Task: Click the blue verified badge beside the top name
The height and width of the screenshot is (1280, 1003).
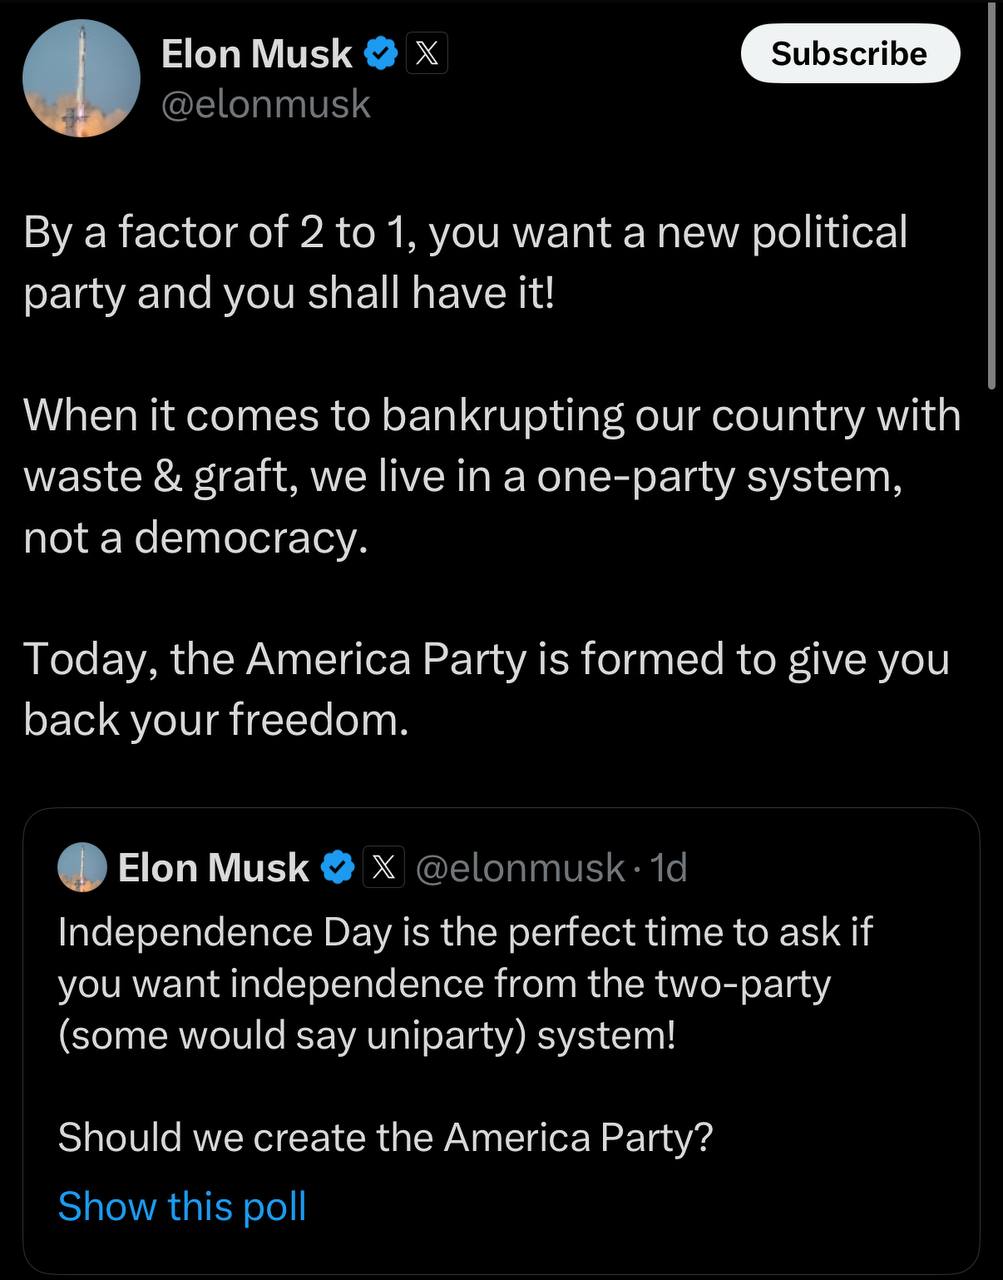Action: (381, 54)
